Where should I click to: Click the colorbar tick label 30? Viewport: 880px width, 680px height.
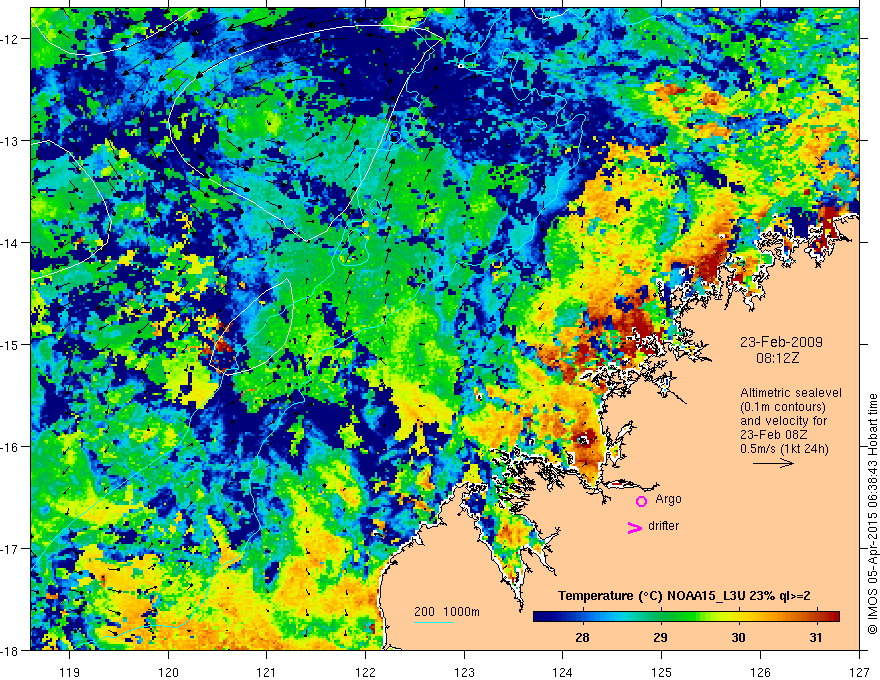pos(739,637)
